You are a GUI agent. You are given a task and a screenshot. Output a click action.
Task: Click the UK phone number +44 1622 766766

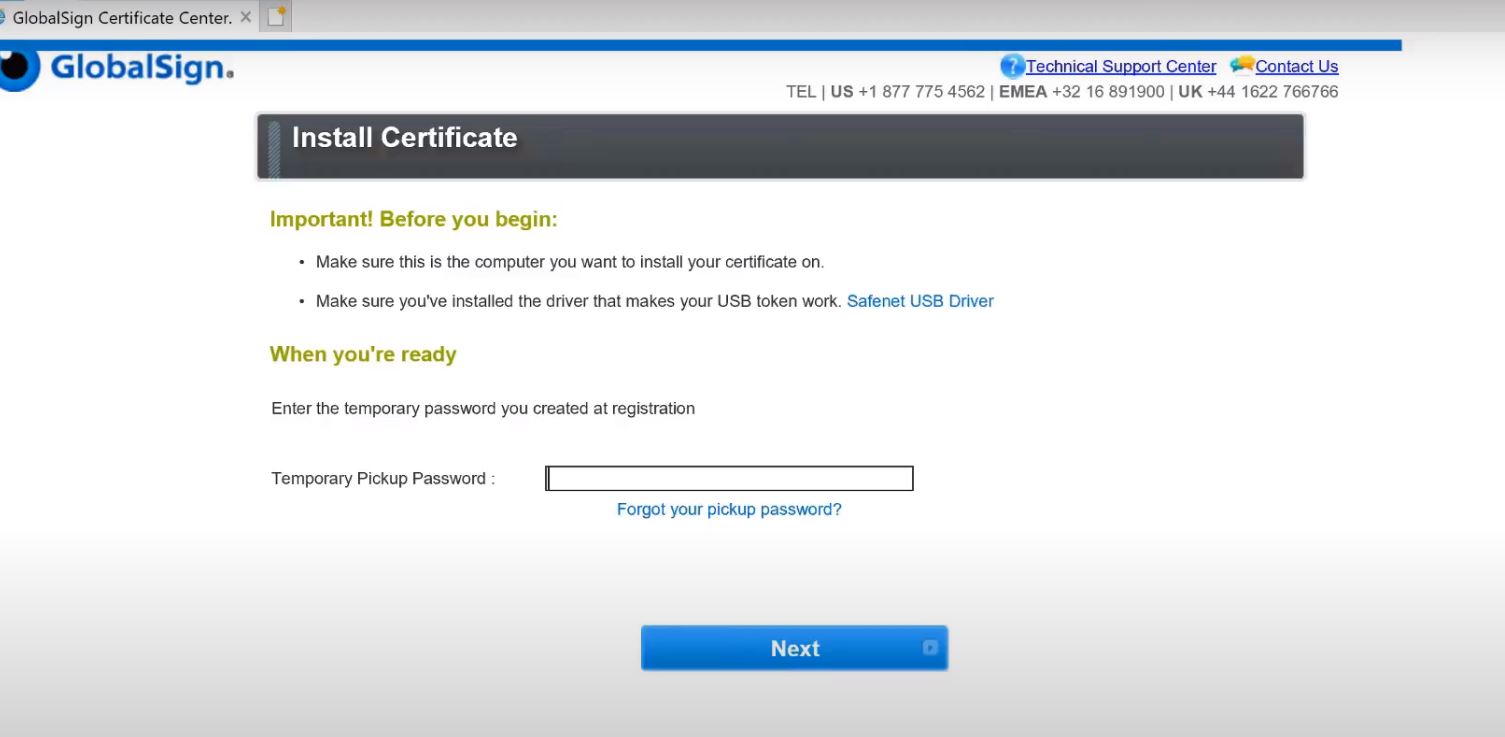1272,92
